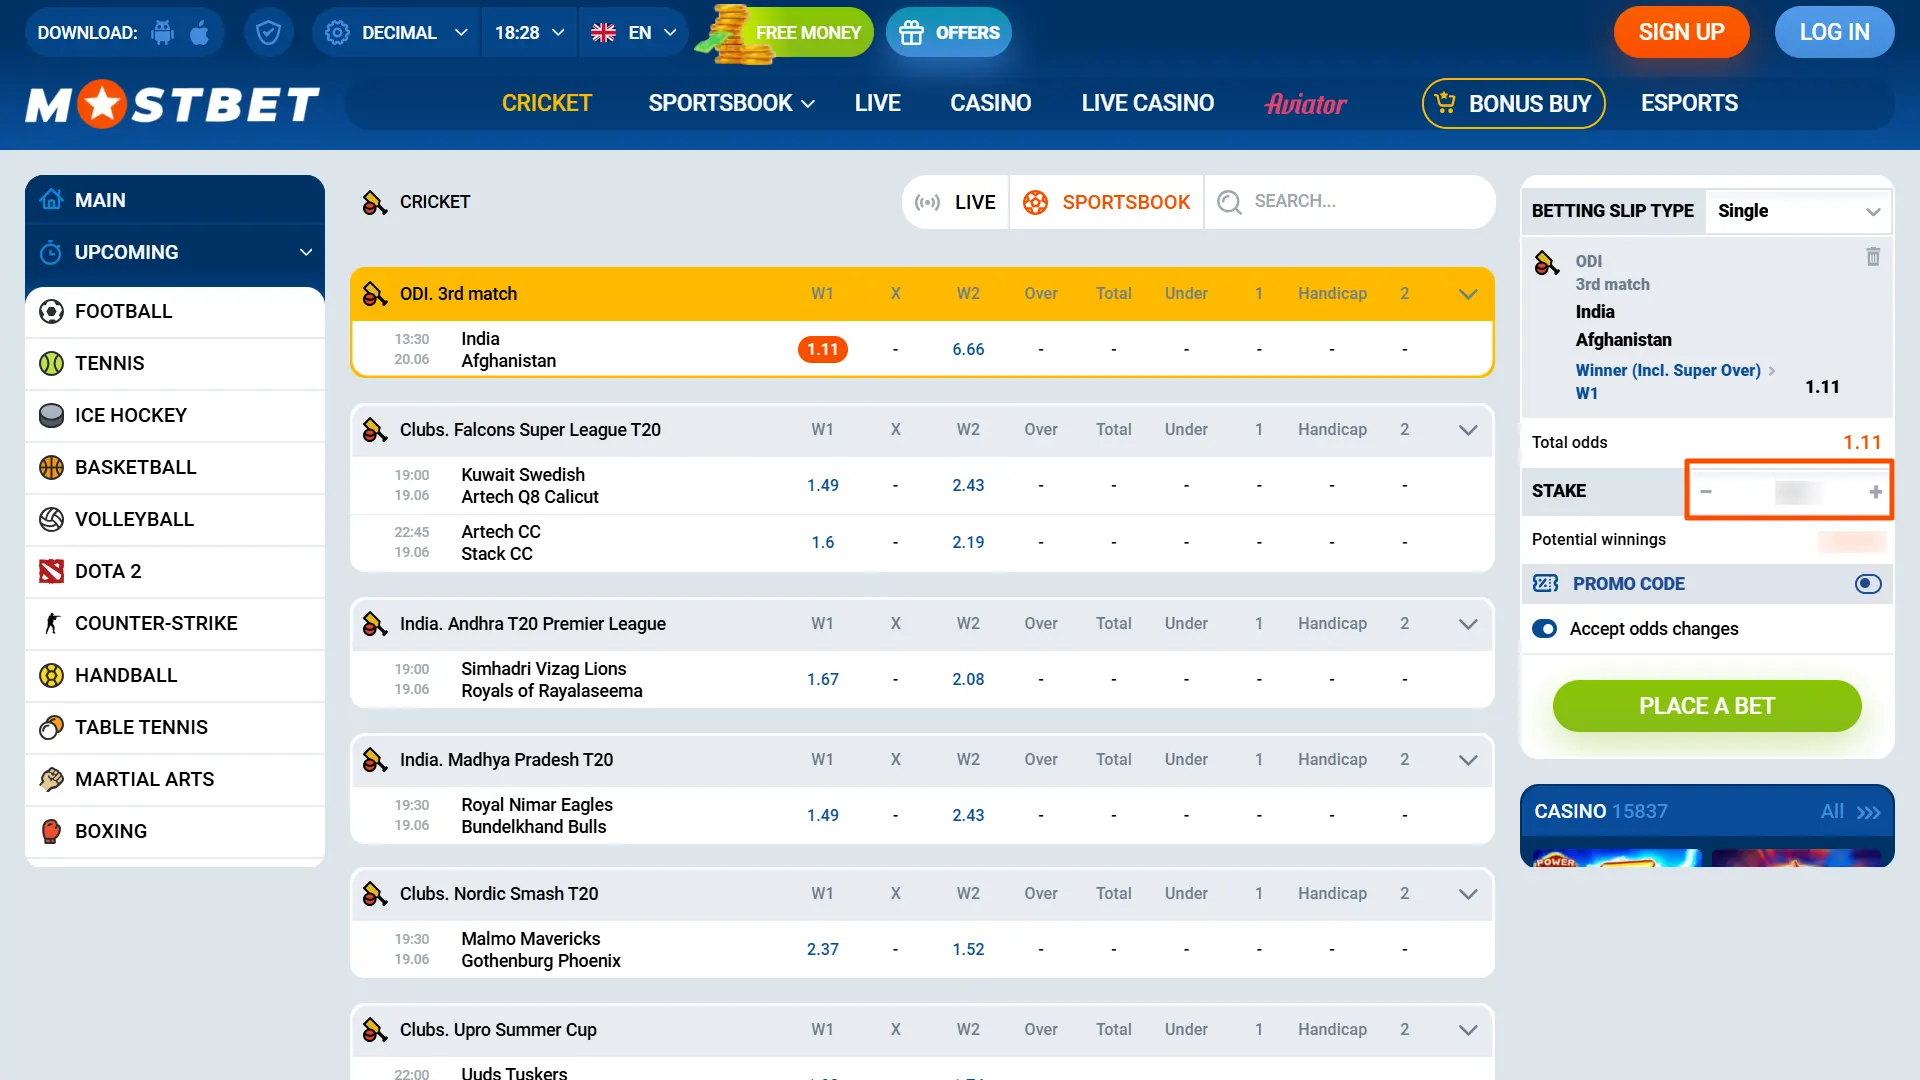Click the search magnifier icon
Viewport: 1920px width, 1080px height.
click(x=1229, y=202)
